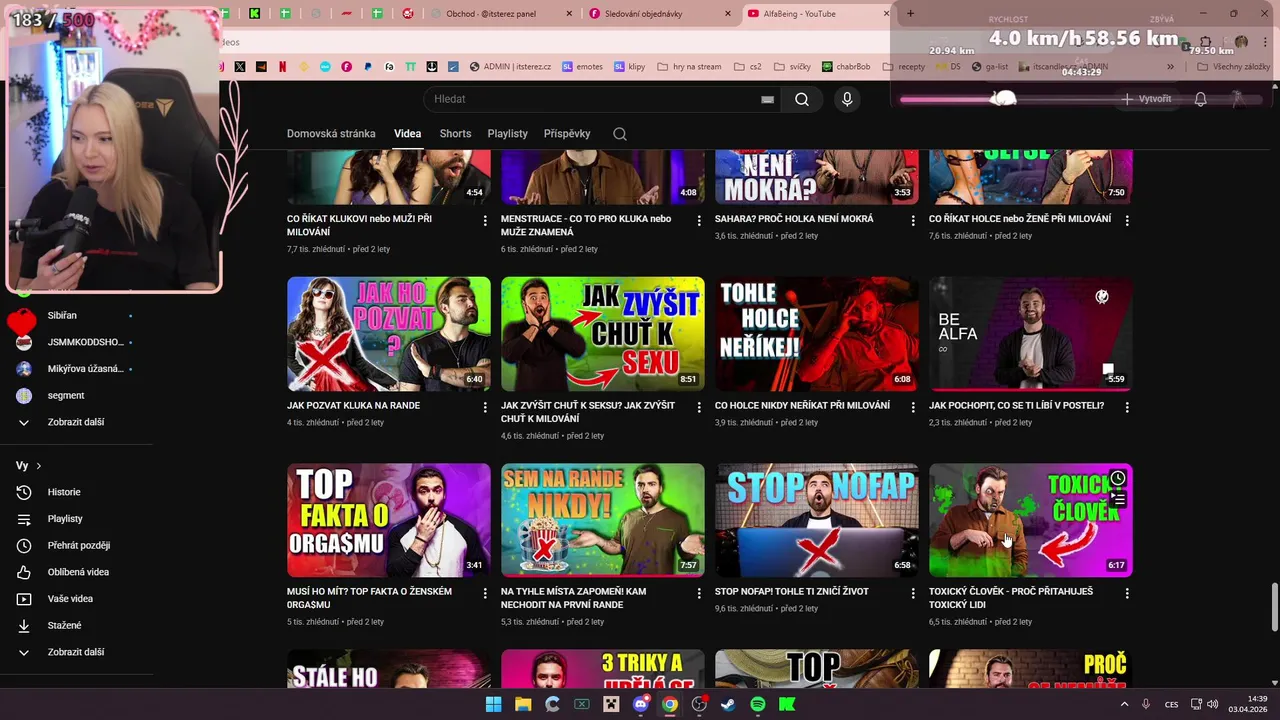This screenshot has width=1280, height=720.
Task: Switch to Domovská stránka channel tab
Action: click(331, 134)
